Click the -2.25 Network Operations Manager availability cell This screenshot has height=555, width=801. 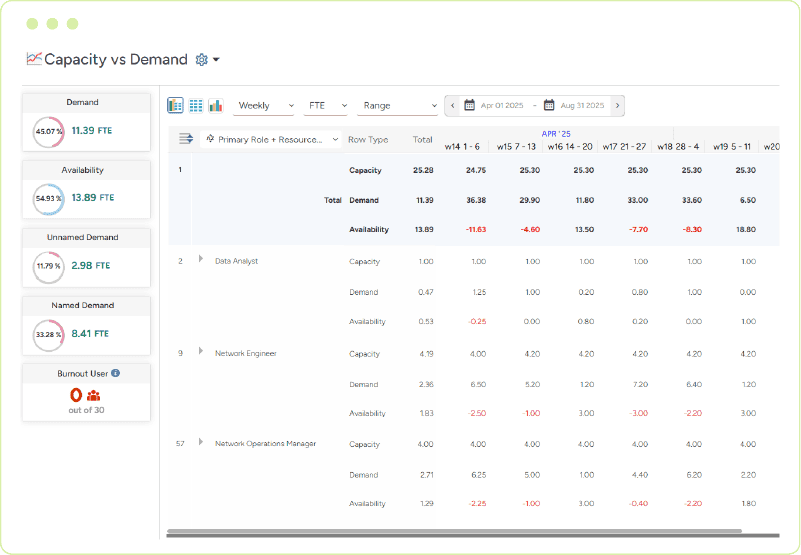coord(477,503)
